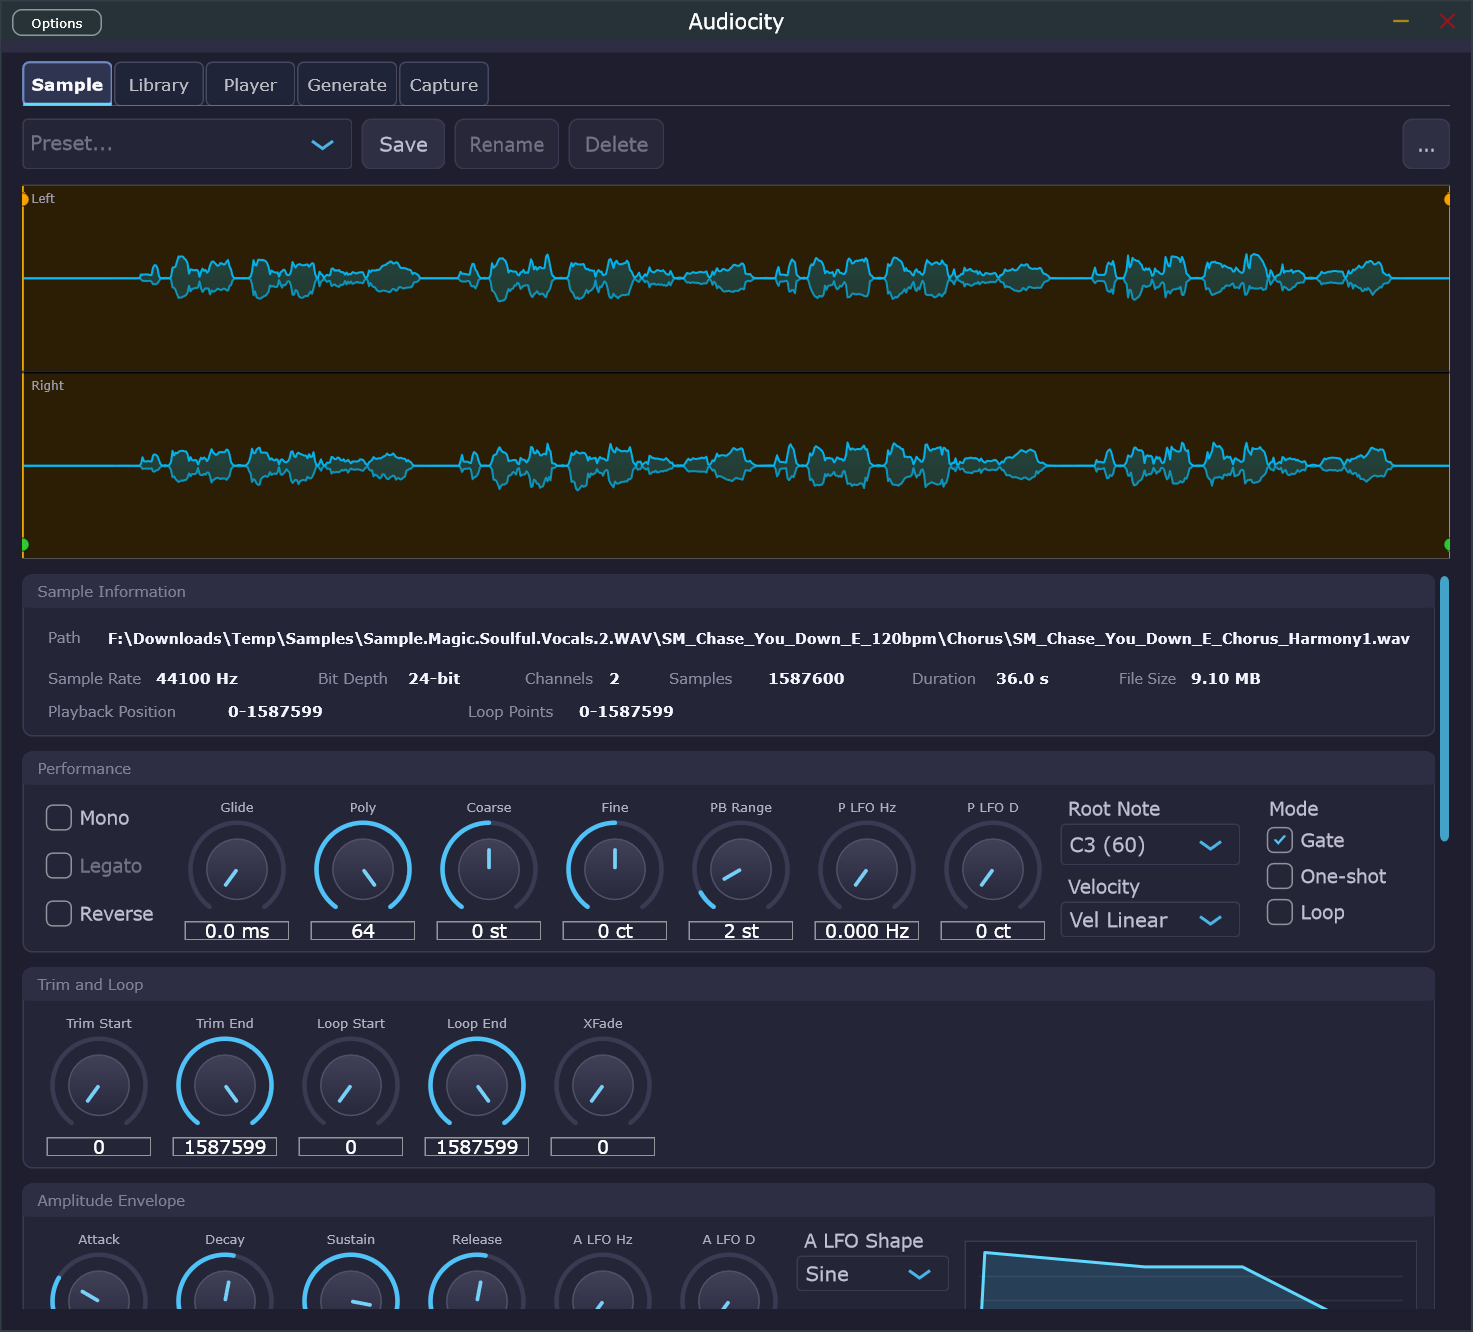The image size is (1473, 1332).
Task: Click the Glide knob
Action: tap(237, 869)
